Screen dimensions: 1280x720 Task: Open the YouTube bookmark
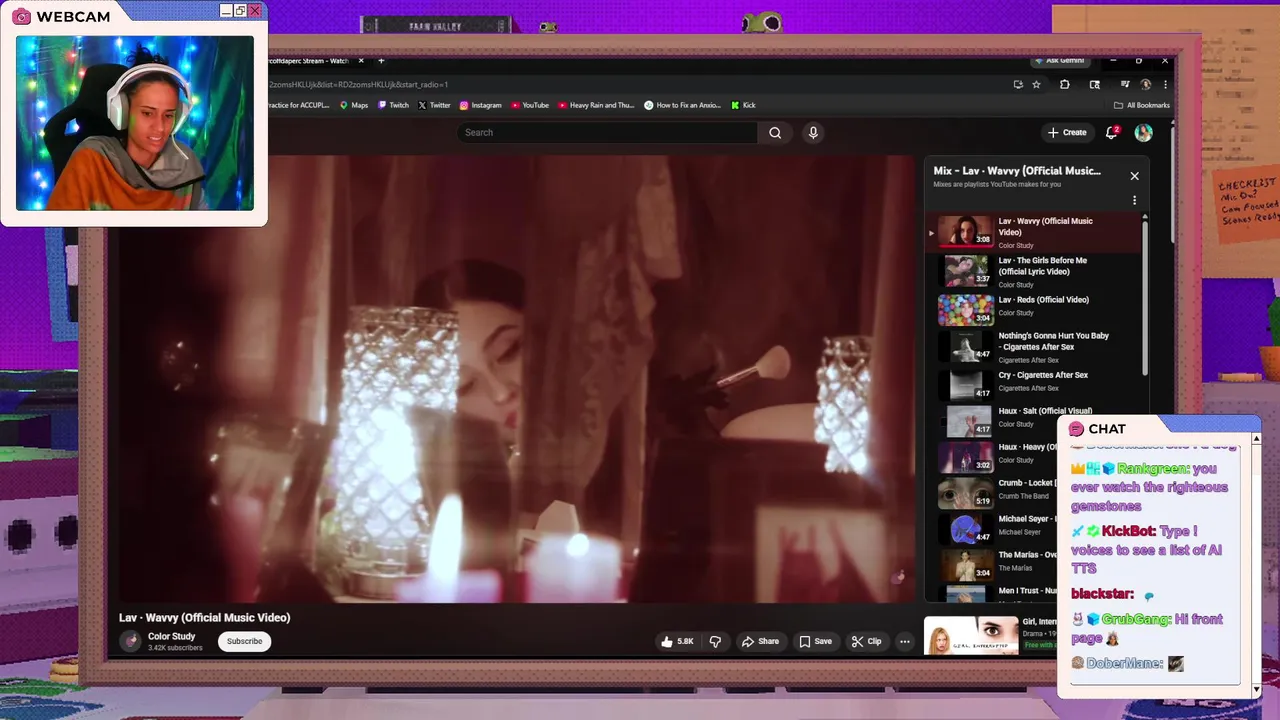[x=530, y=105]
